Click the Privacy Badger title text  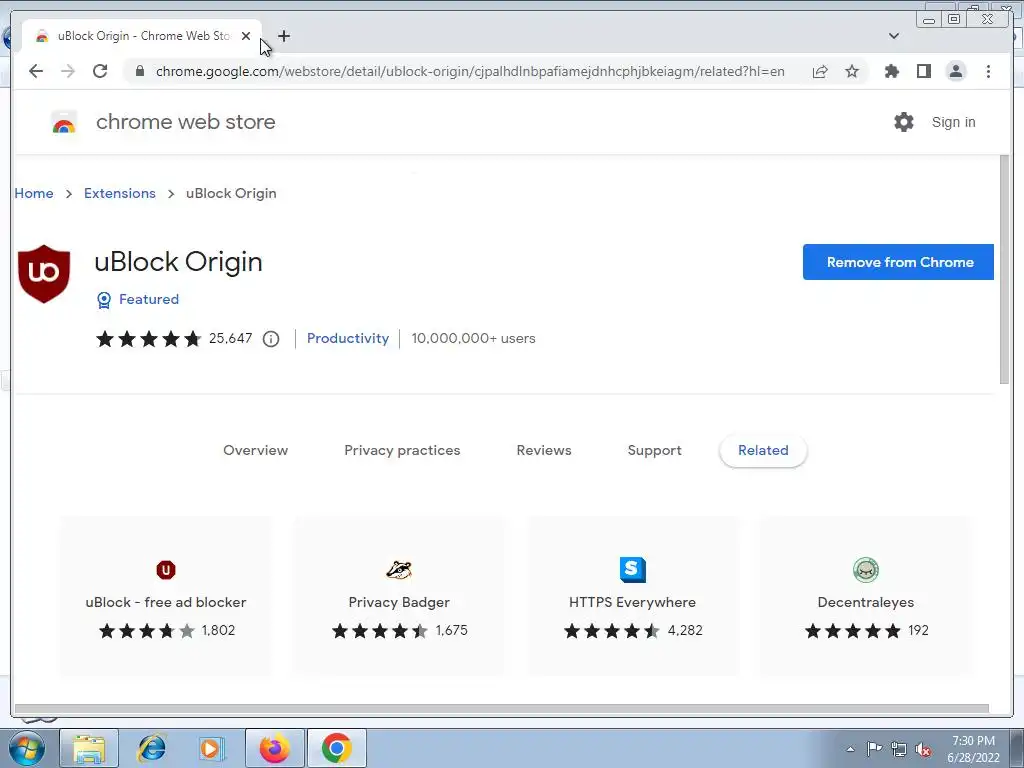tap(399, 602)
